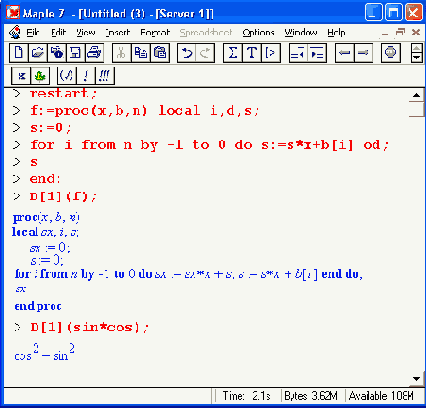Open the Insert menu
This screenshot has height=408, width=426.
pyautogui.click(x=118, y=32)
